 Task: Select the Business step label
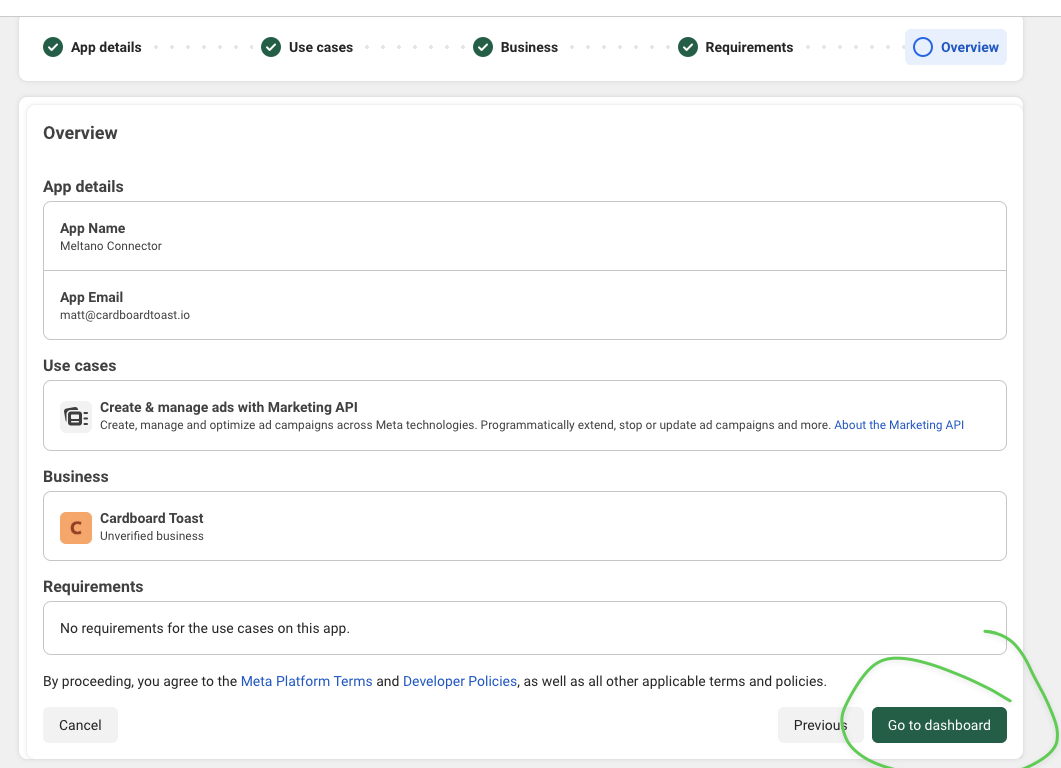(529, 47)
